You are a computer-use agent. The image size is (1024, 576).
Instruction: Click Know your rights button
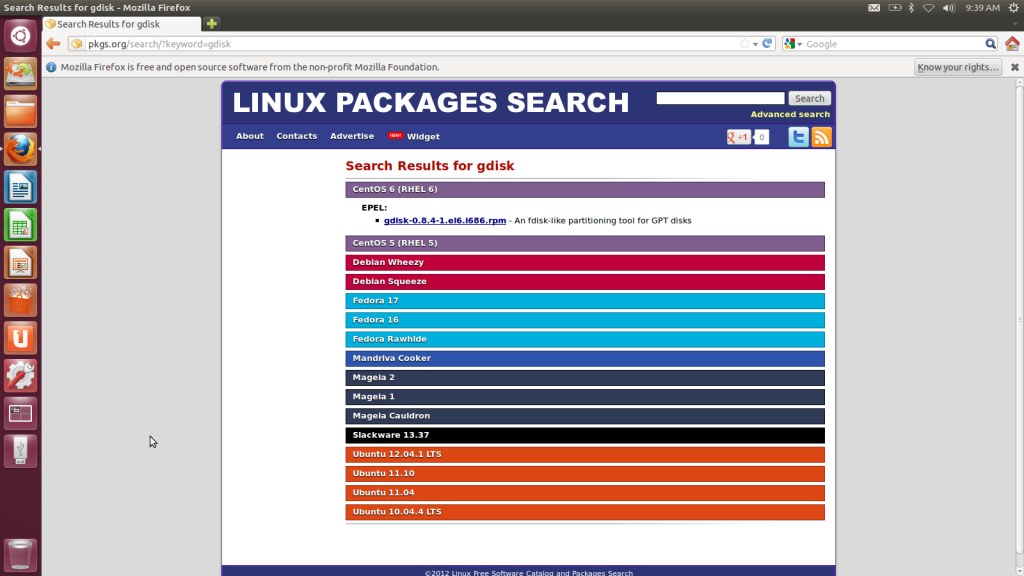tap(957, 67)
